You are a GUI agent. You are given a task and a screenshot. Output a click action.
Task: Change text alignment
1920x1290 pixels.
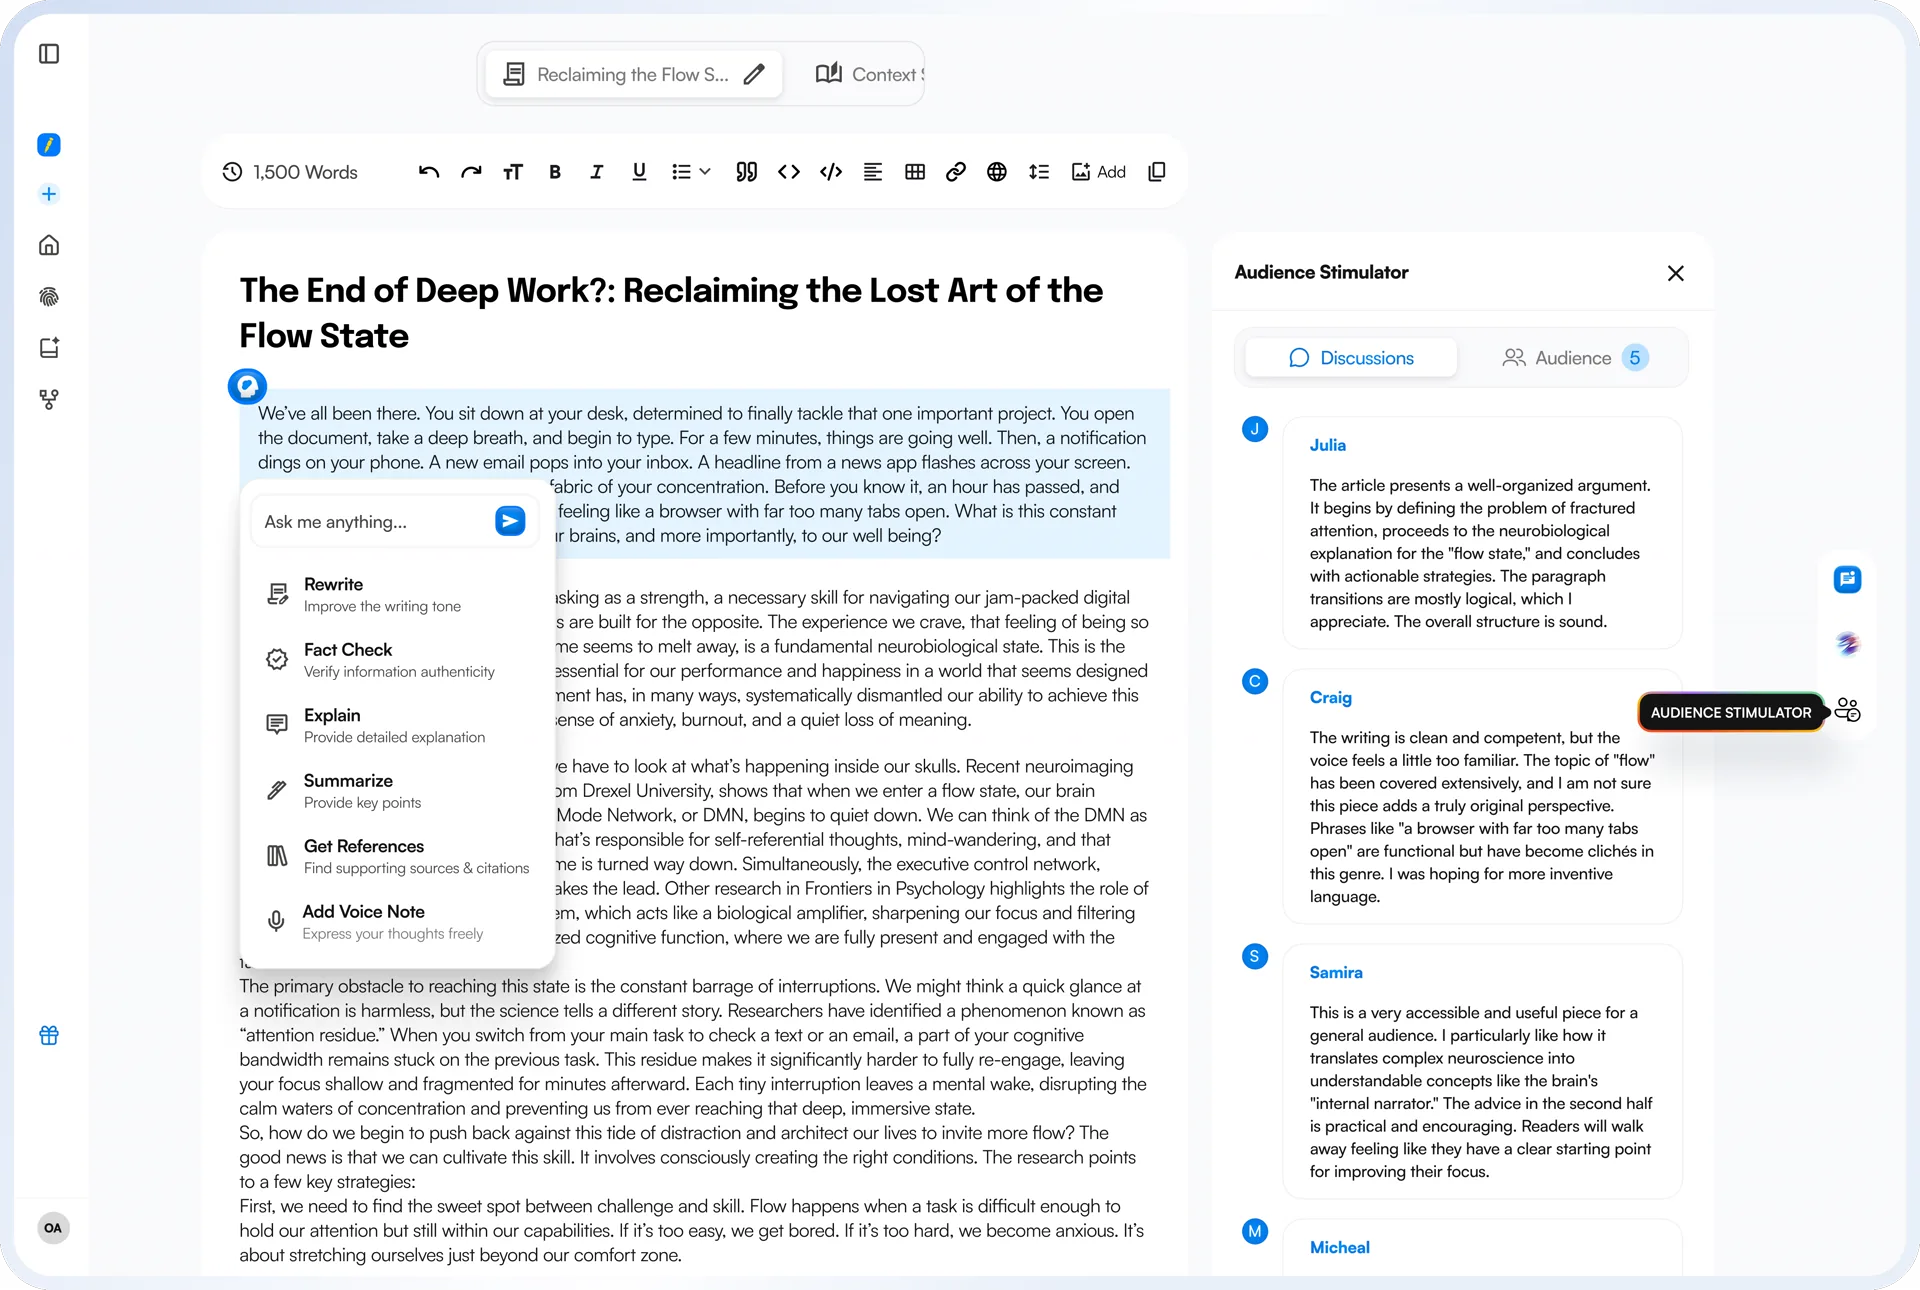[873, 172]
